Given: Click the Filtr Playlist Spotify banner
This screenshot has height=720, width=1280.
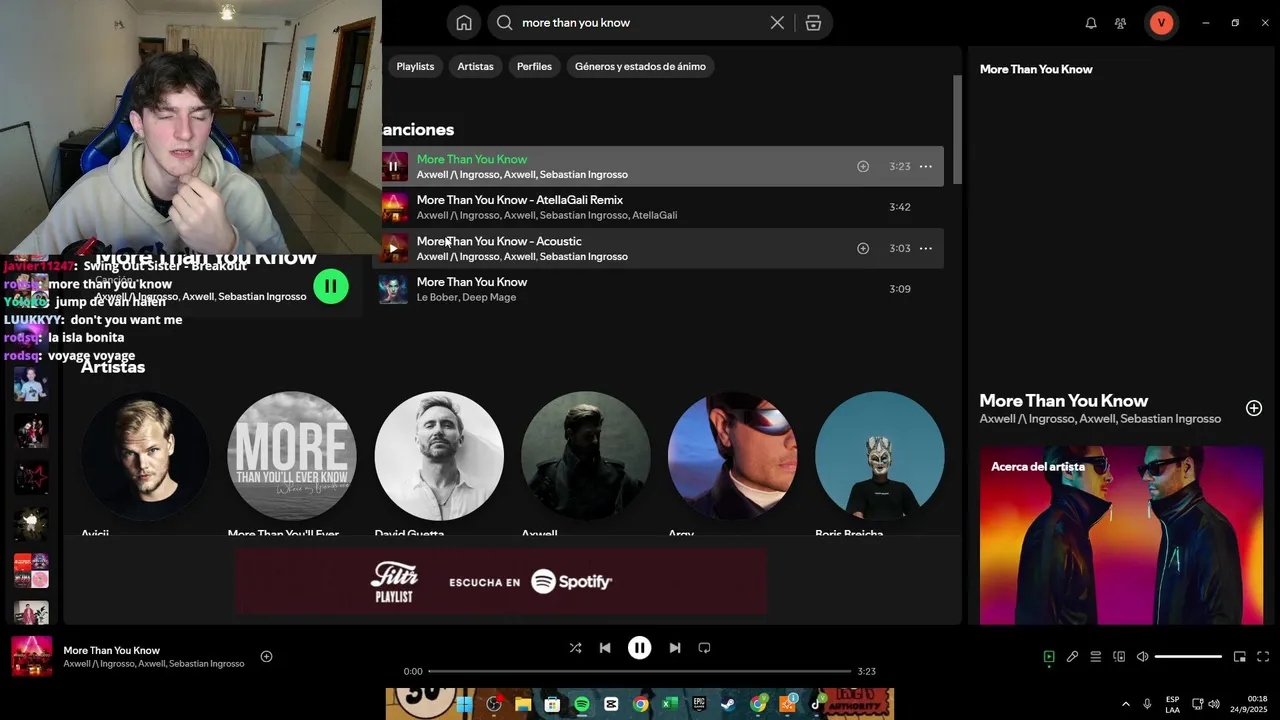Looking at the screenshot, I should pos(501,581).
